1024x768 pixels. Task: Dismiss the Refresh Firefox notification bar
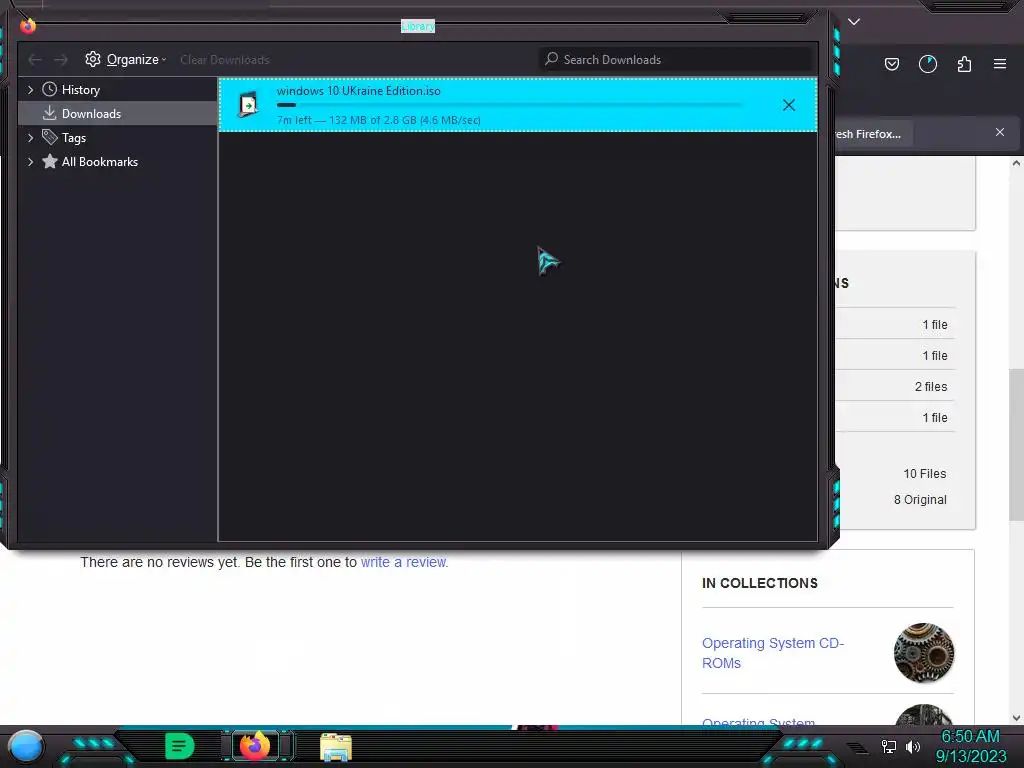click(x=1000, y=132)
